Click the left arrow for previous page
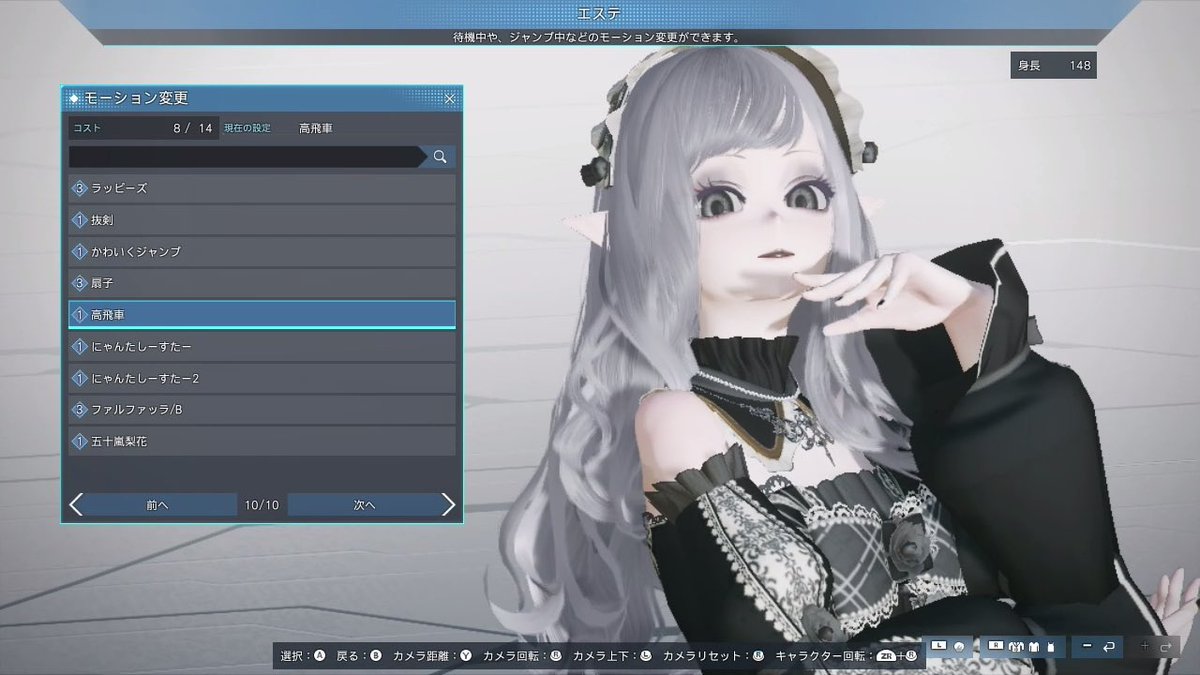Screen dimensions: 1200x675 76,505
